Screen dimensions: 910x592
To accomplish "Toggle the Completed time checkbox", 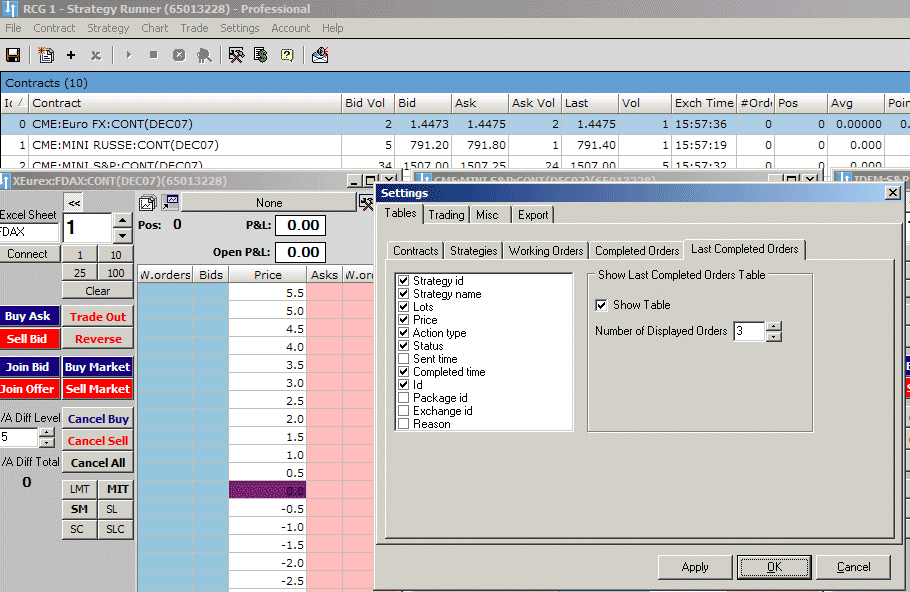I will click(403, 371).
